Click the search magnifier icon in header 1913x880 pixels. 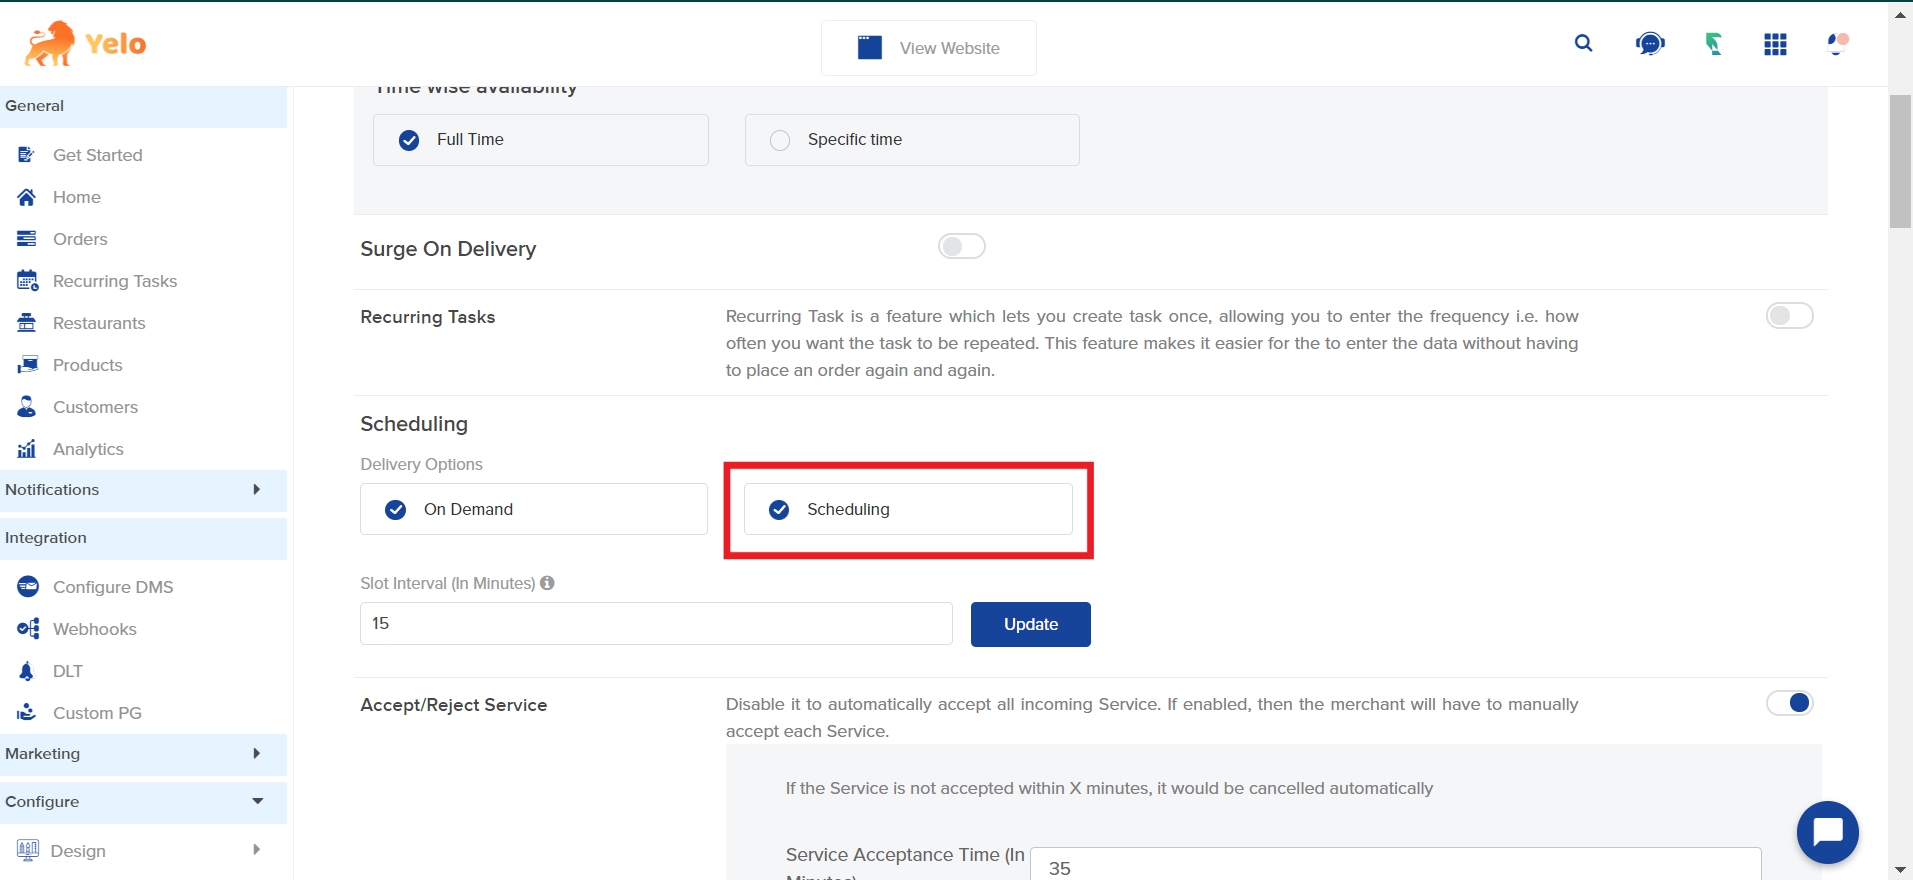coord(1583,43)
